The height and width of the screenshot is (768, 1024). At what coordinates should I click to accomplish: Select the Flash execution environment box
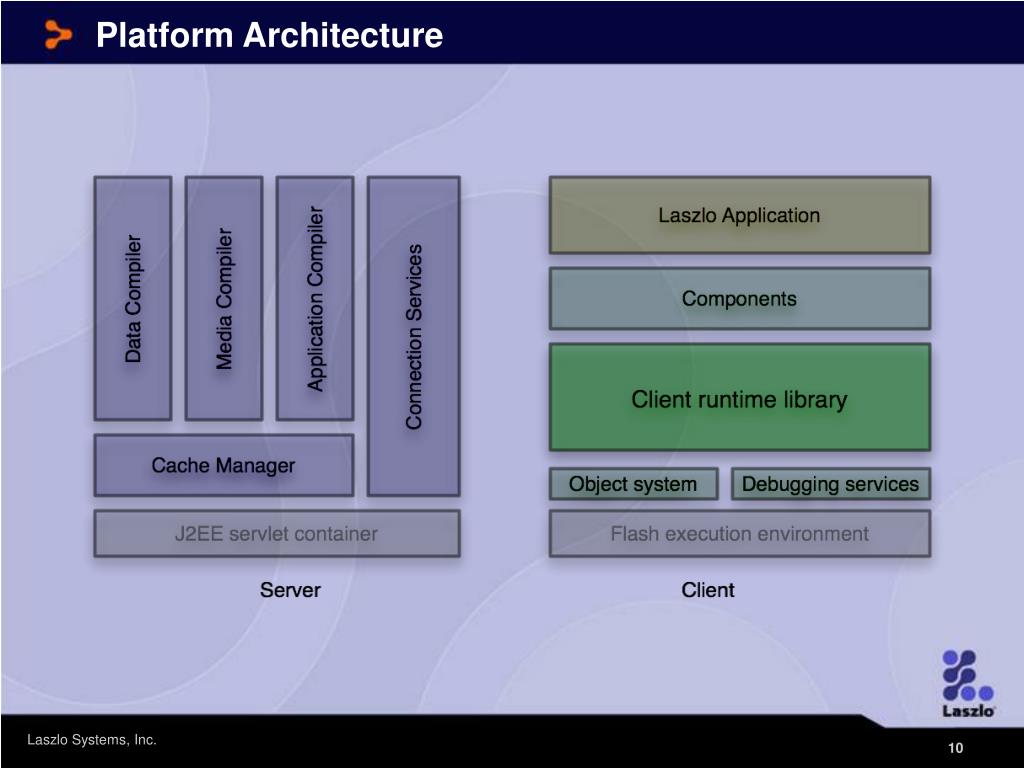740,534
